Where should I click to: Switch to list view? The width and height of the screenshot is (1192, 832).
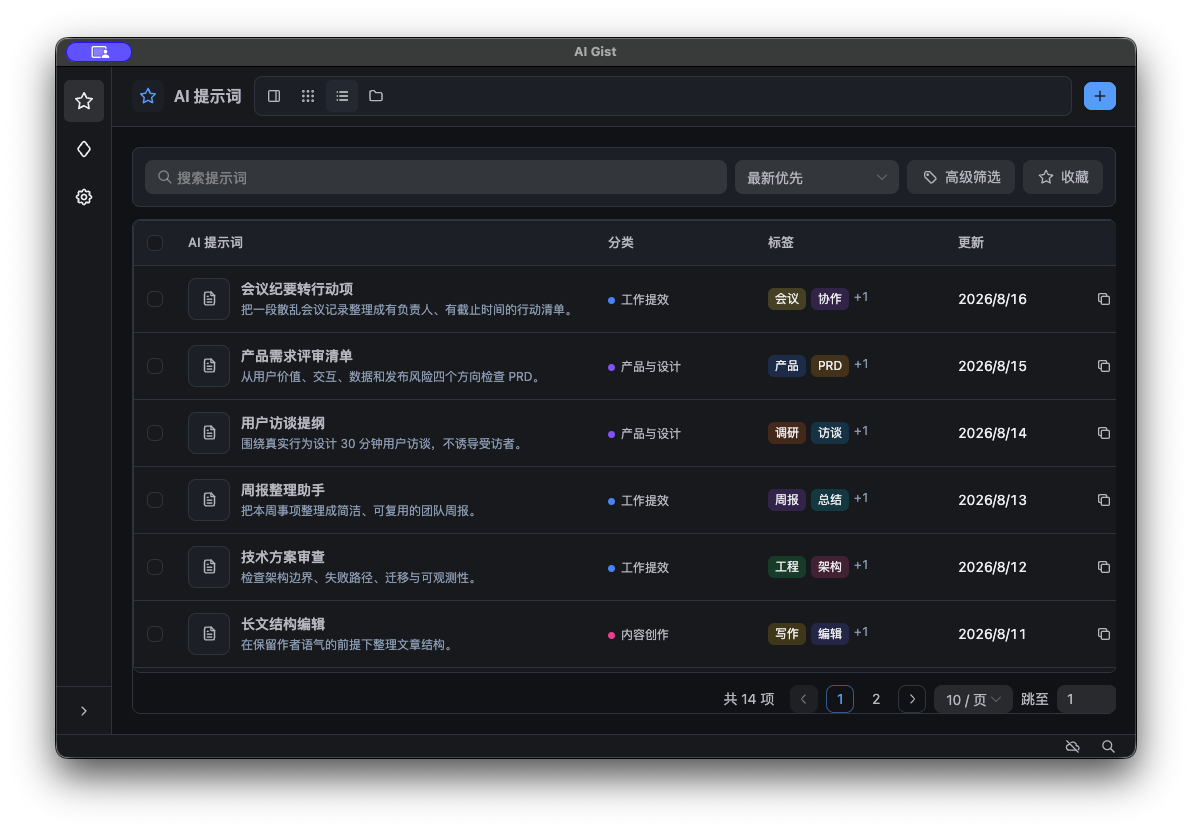[x=342, y=96]
